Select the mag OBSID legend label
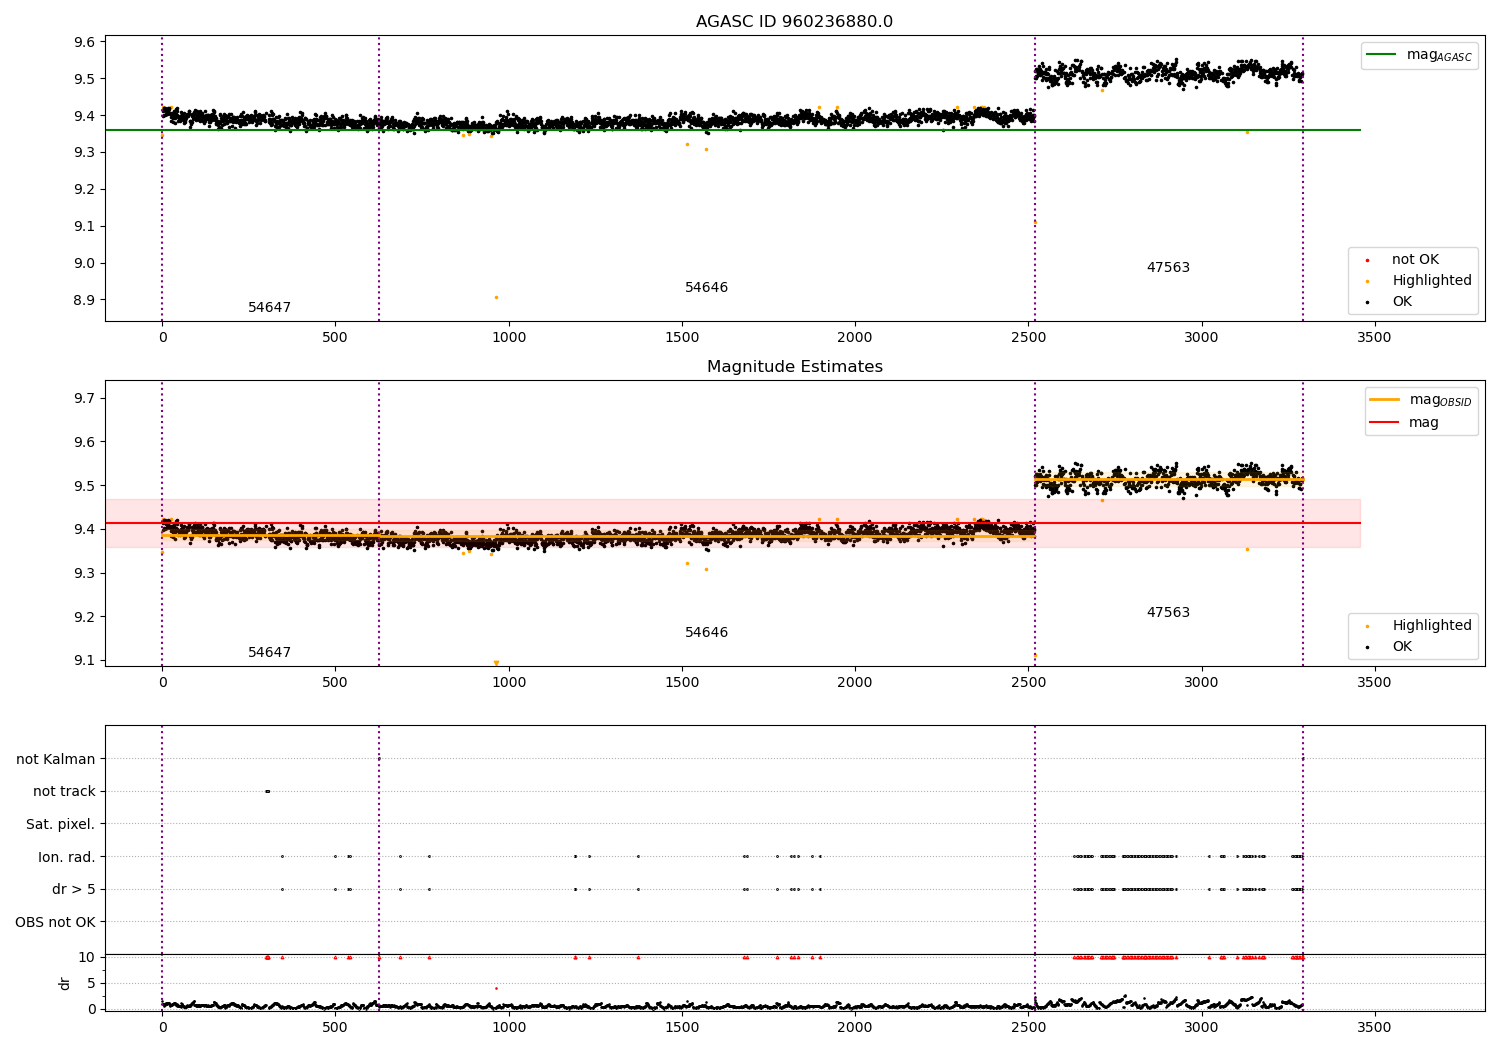Screen dimensions: 1500x1050 (x=1441, y=400)
